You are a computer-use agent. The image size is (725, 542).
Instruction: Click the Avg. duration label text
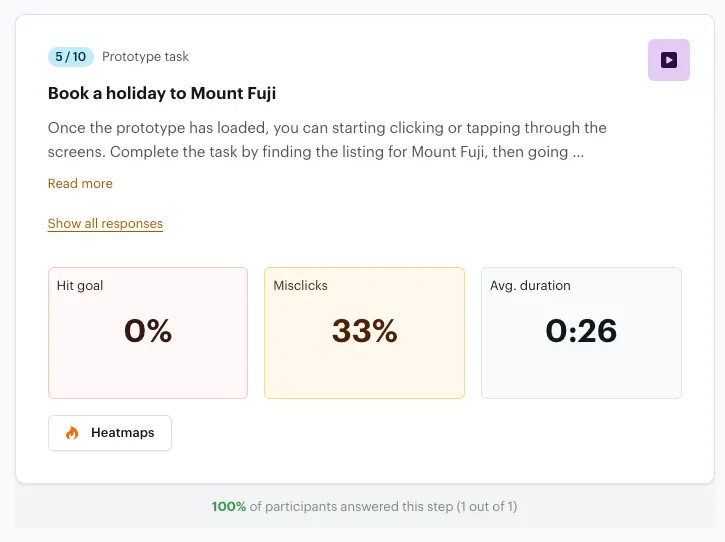pos(530,285)
